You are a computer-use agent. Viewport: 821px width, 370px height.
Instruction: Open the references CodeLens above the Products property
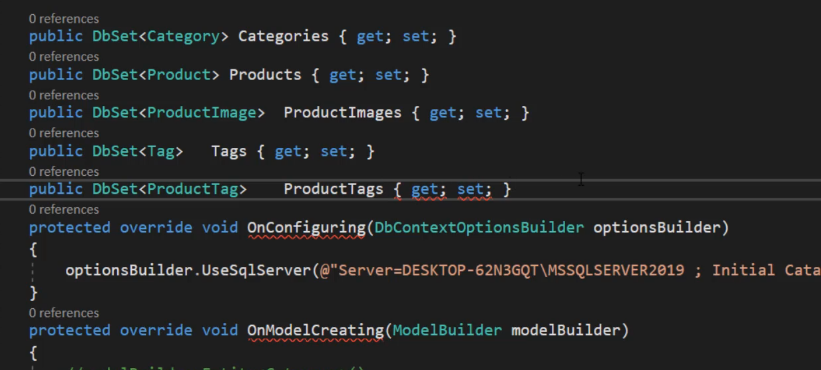(64, 57)
